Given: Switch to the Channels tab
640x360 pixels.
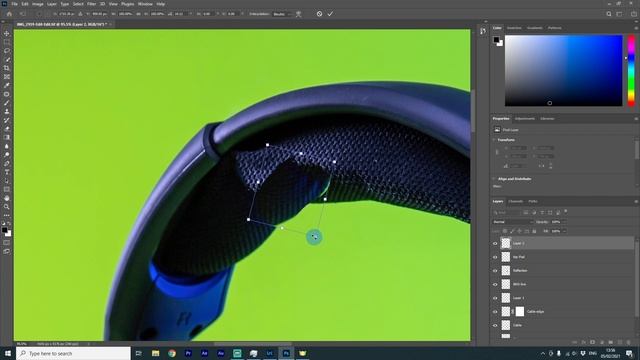Looking at the screenshot, I should point(516,201).
